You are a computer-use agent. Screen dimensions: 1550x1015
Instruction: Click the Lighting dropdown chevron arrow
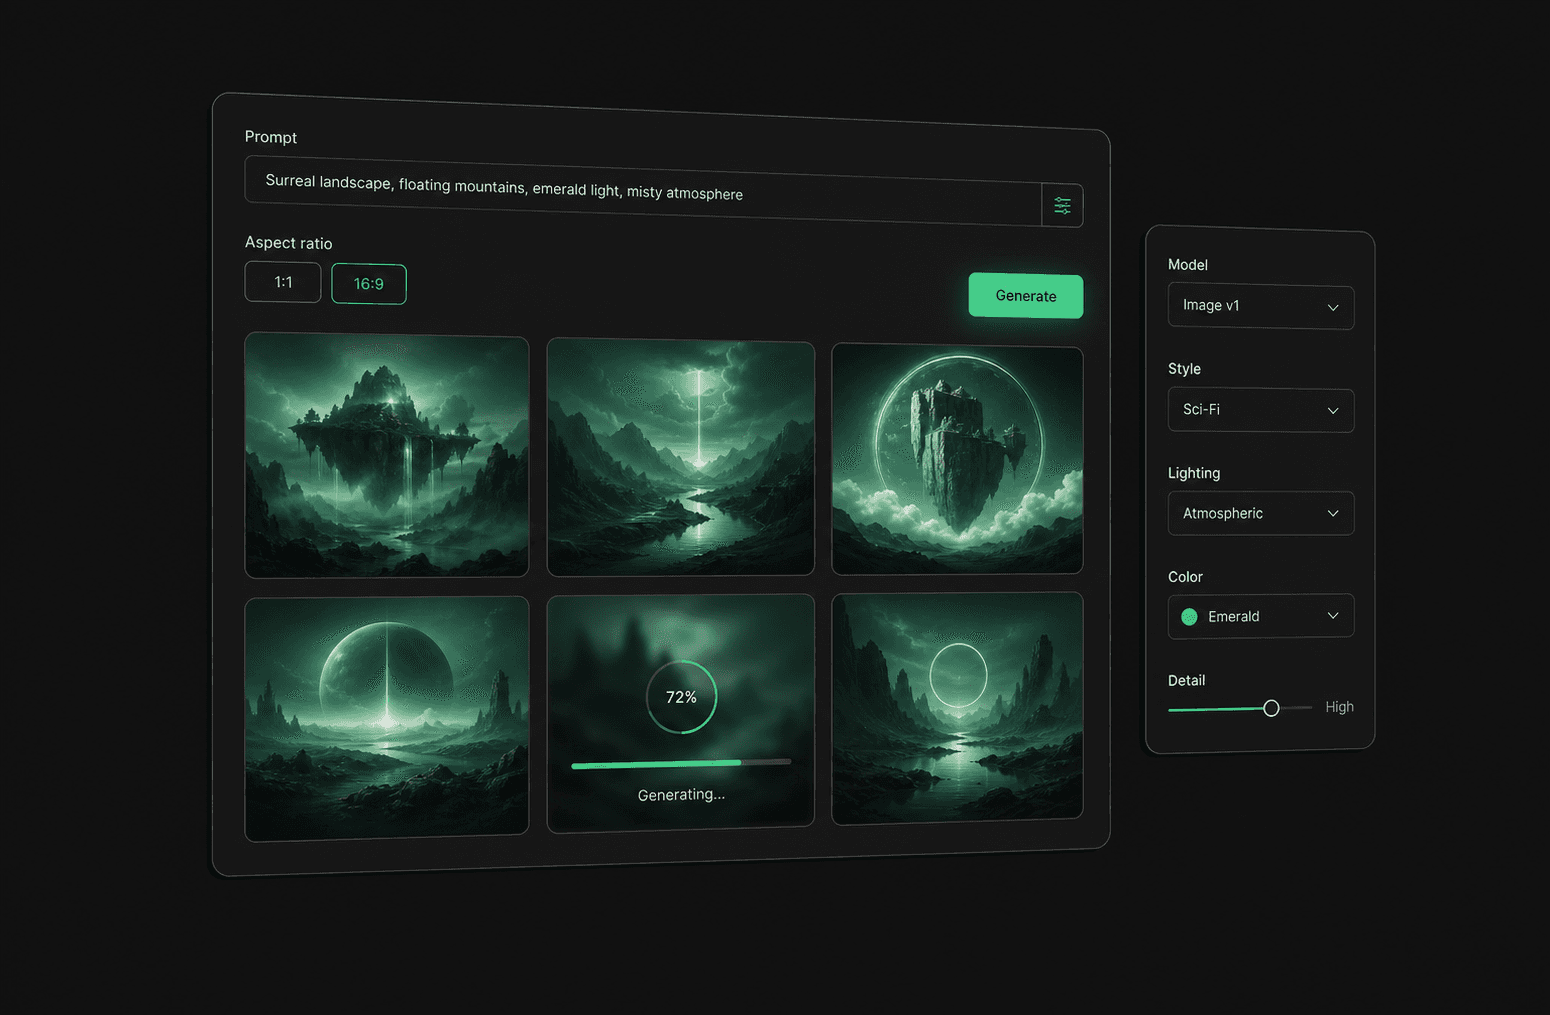1333,513
